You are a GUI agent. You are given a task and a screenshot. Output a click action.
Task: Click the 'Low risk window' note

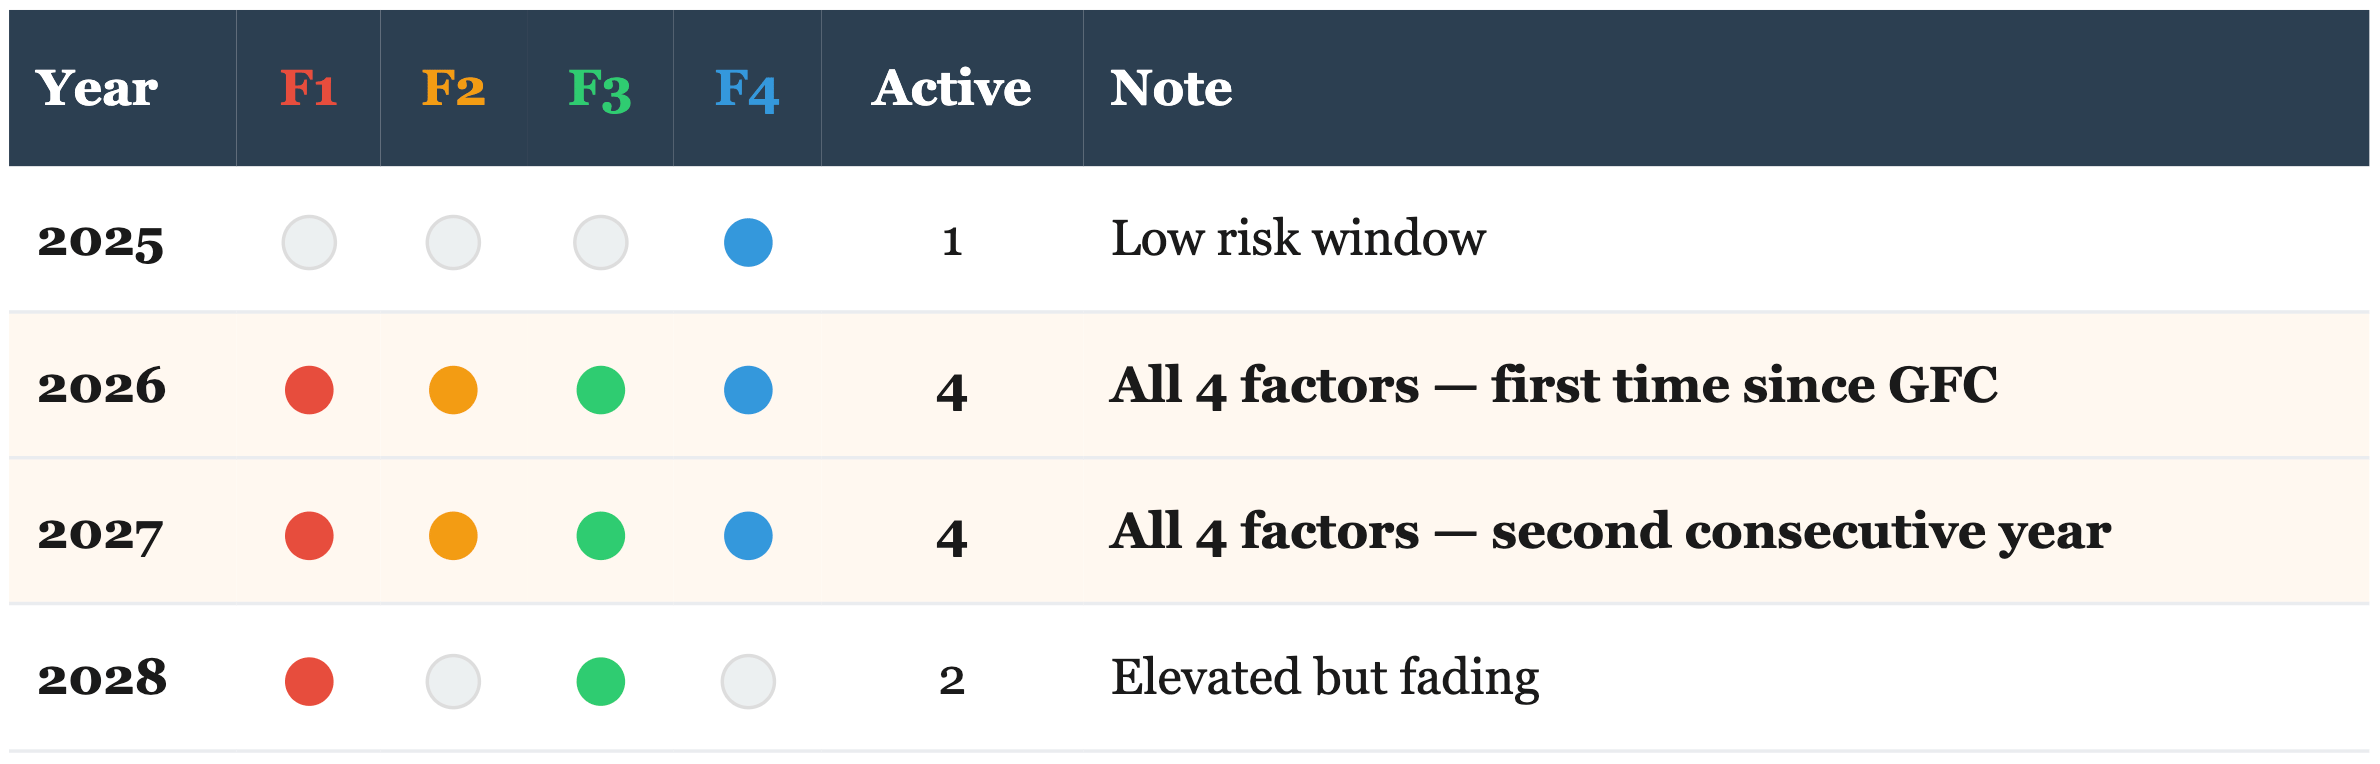click(1298, 239)
